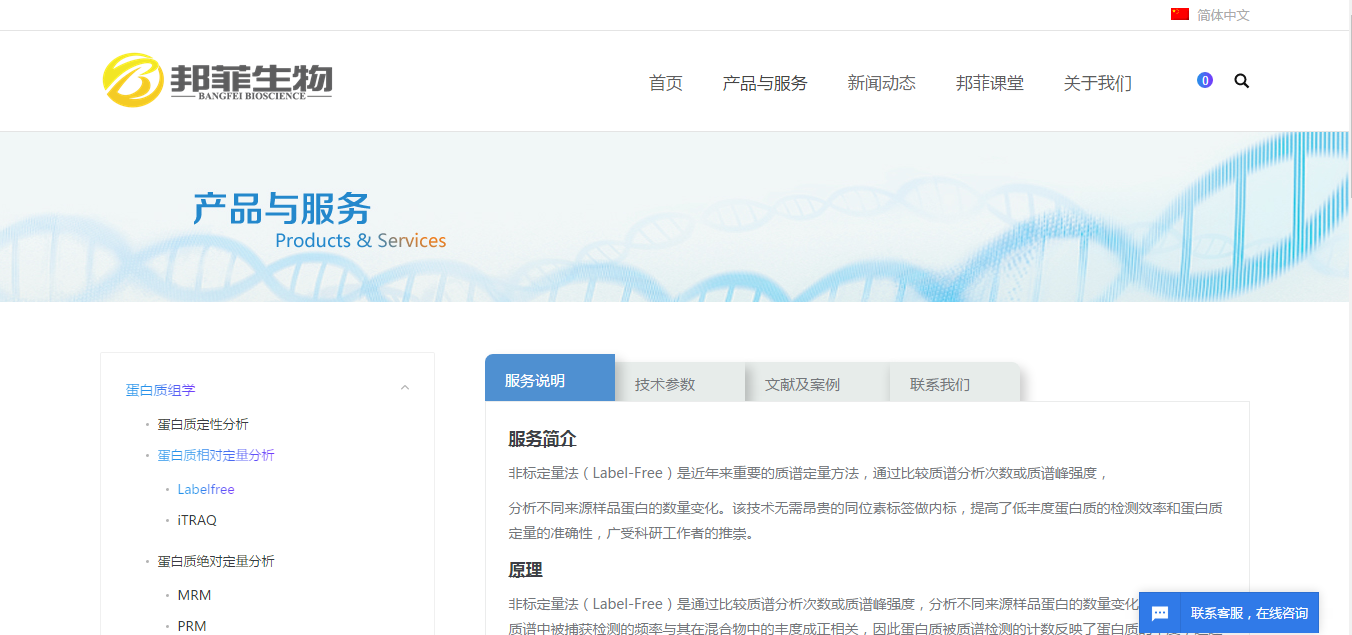
Task: Switch to the 文献及案例 tab
Action: pyautogui.click(x=802, y=384)
